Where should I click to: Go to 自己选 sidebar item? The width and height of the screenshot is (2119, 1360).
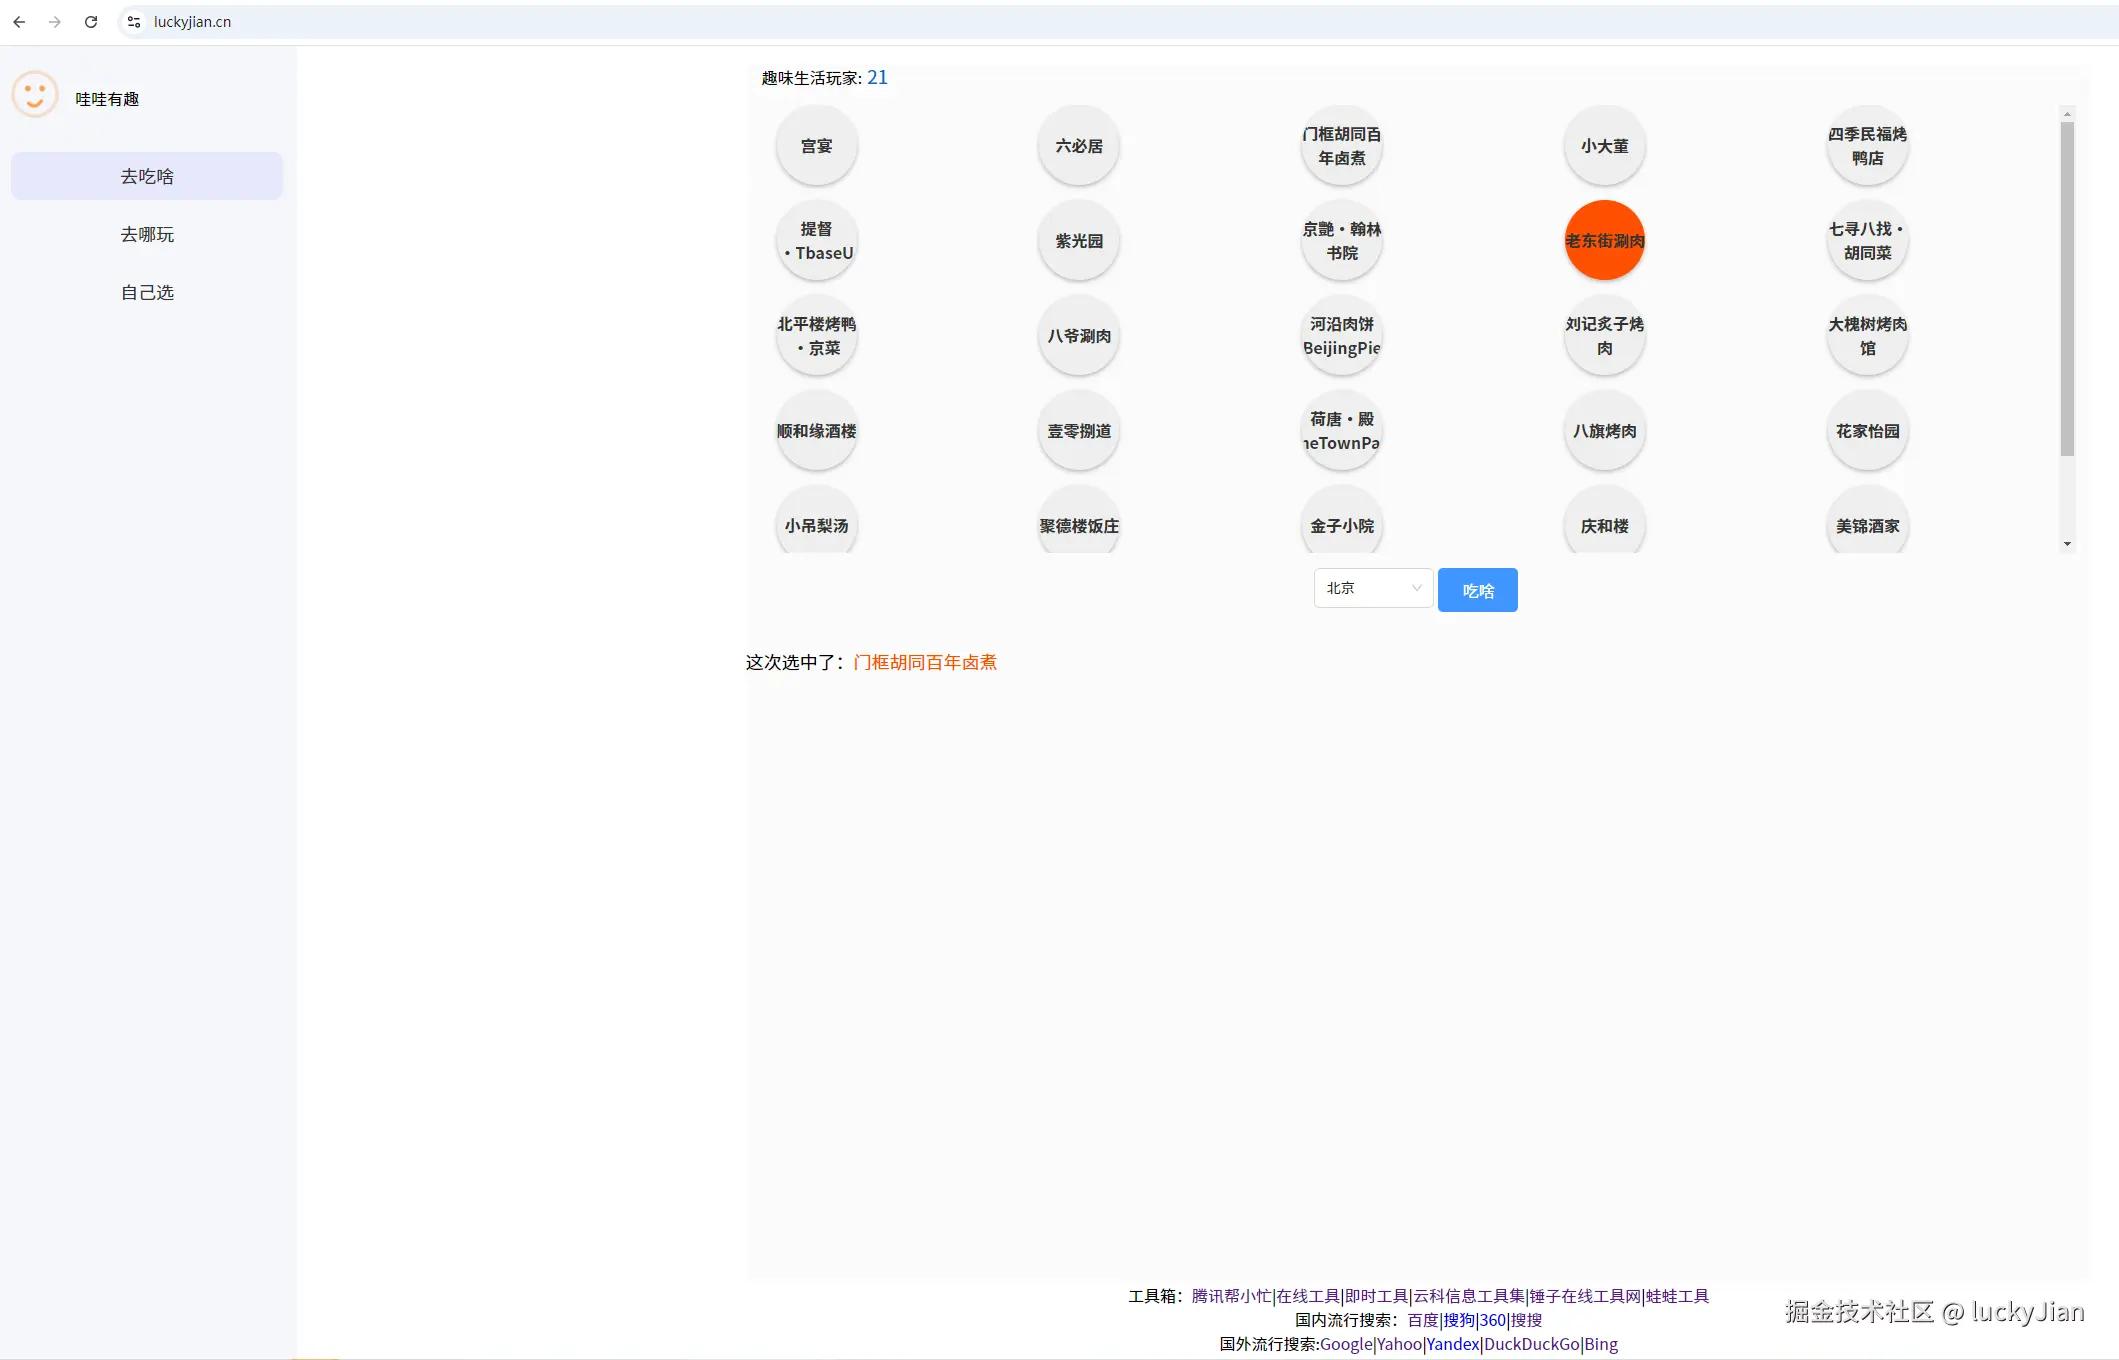(x=147, y=292)
